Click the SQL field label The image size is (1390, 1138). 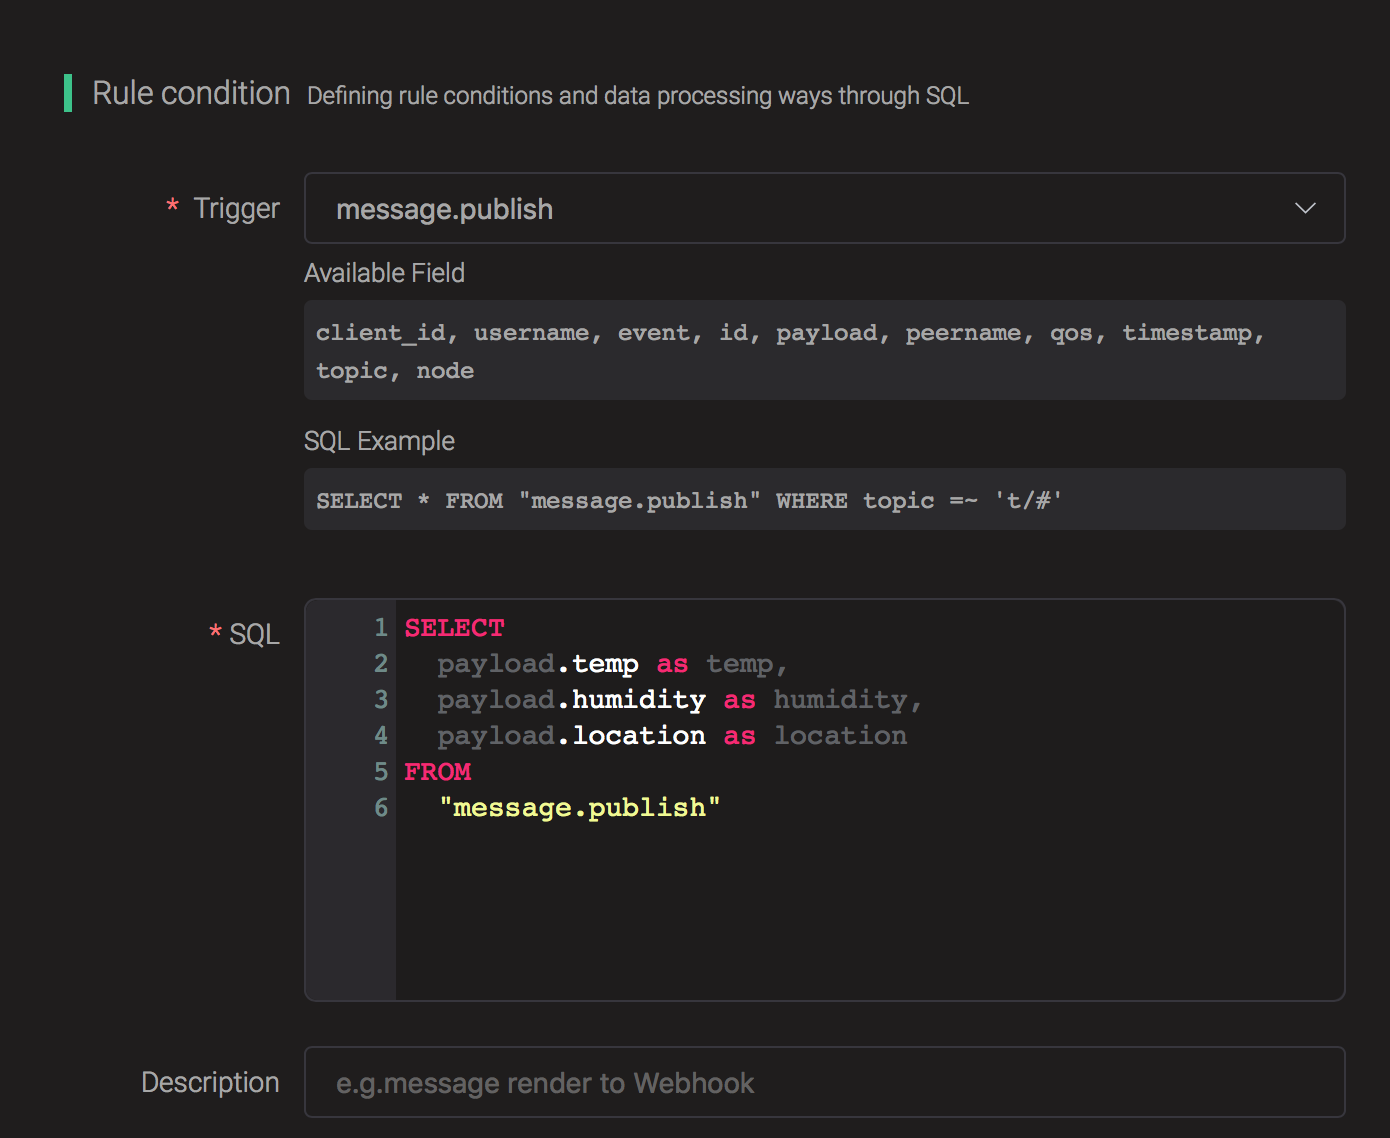click(254, 634)
